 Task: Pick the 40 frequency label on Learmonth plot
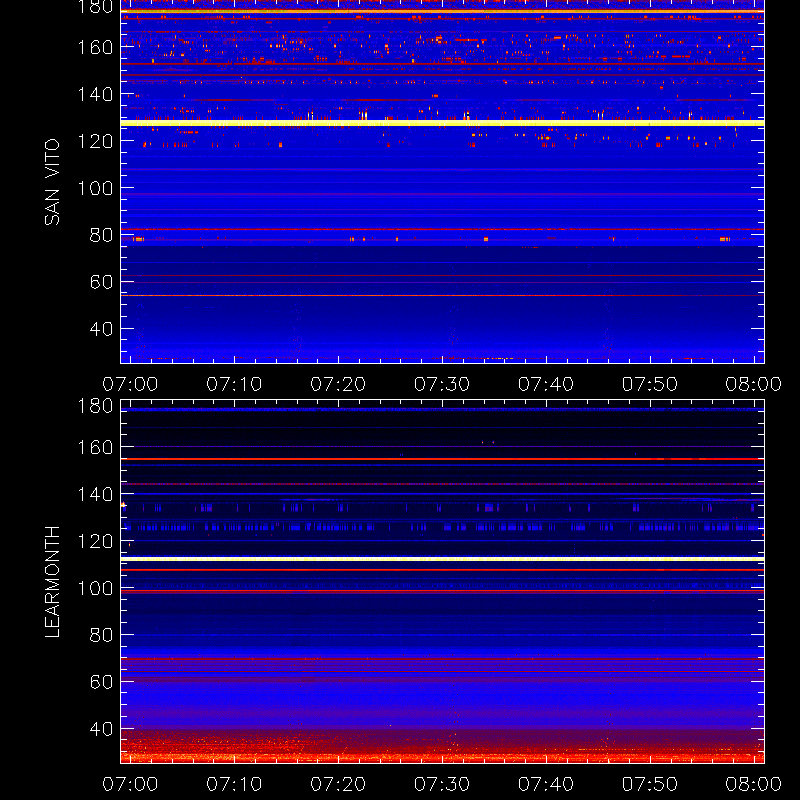click(x=101, y=729)
